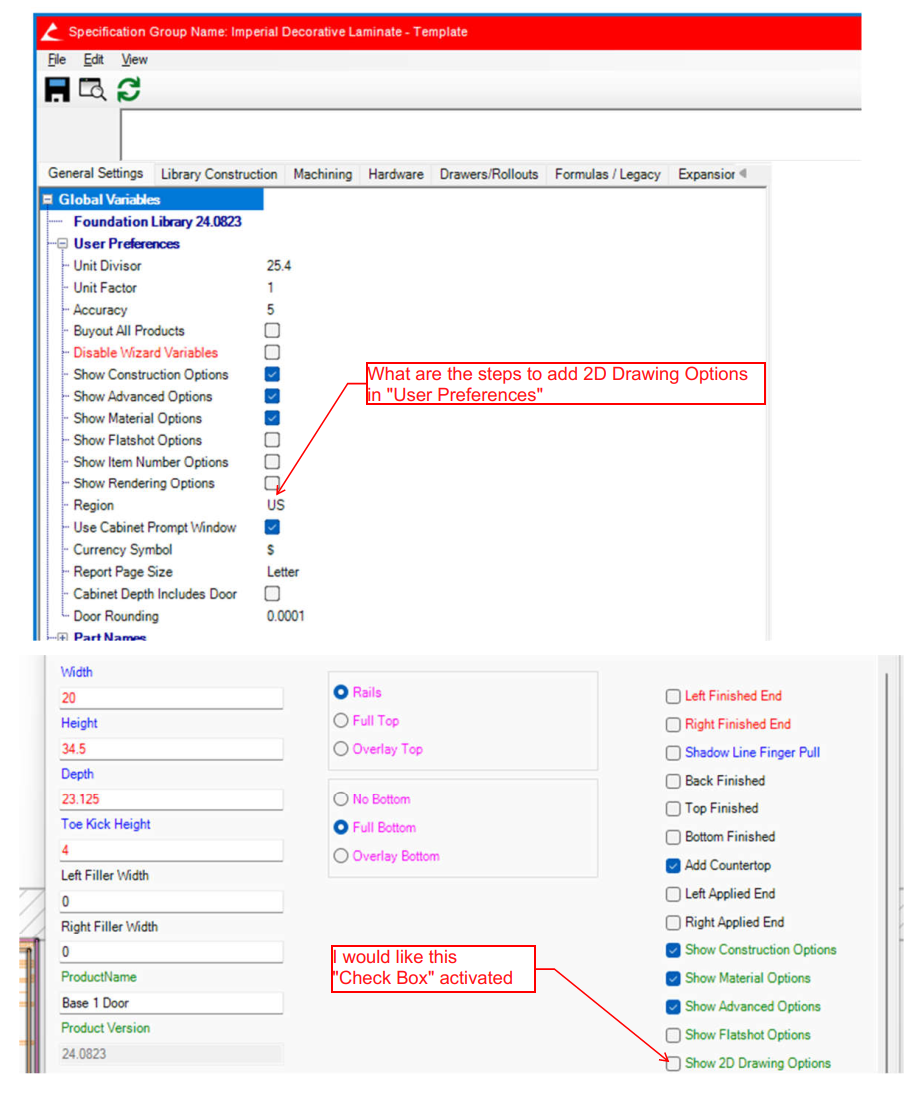This screenshot has width=920, height=1118.
Task: Uncheck Use Cabinet Prompt Window
Action: click(x=272, y=528)
